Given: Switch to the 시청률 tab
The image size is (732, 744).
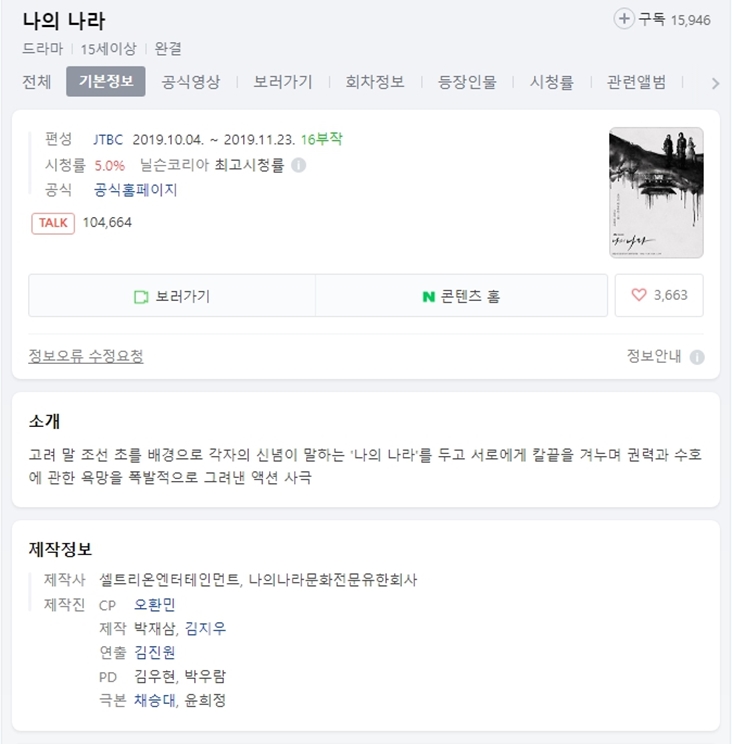Looking at the screenshot, I should [x=552, y=82].
